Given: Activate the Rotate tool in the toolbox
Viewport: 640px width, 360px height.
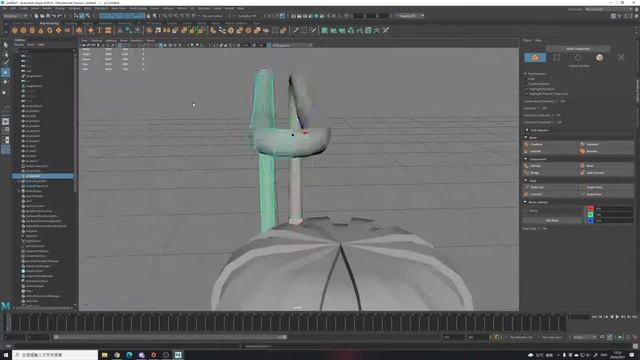Looking at the screenshot, I should (5, 82).
